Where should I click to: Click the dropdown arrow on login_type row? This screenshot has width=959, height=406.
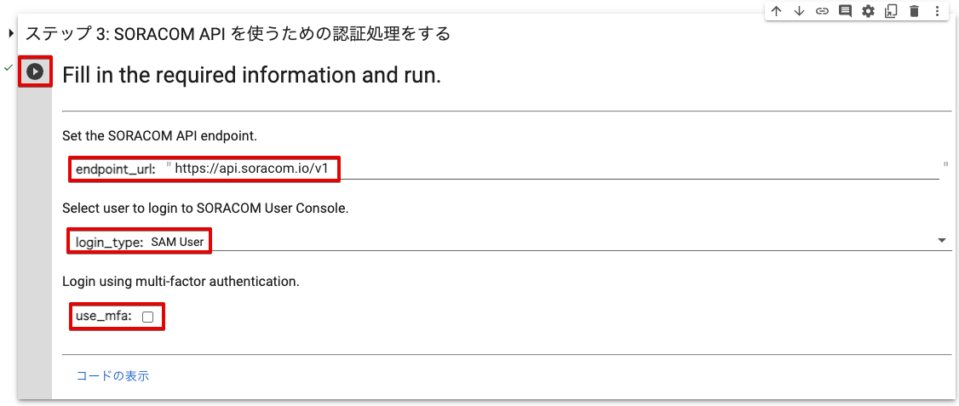(942, 241)
